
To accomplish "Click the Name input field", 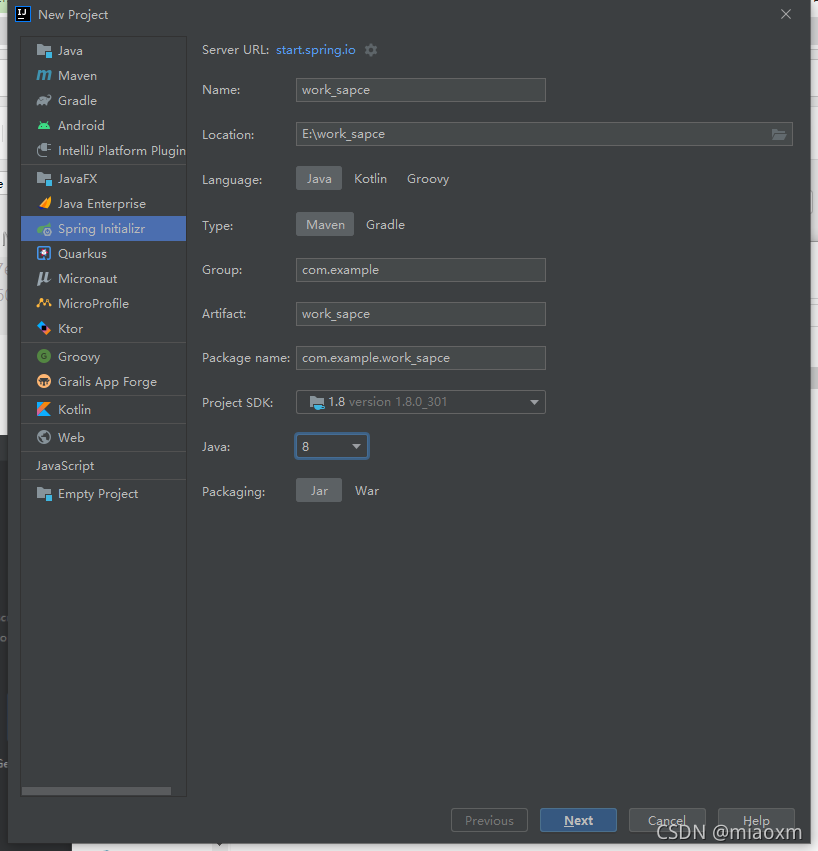I will click(x=421, y=90).
